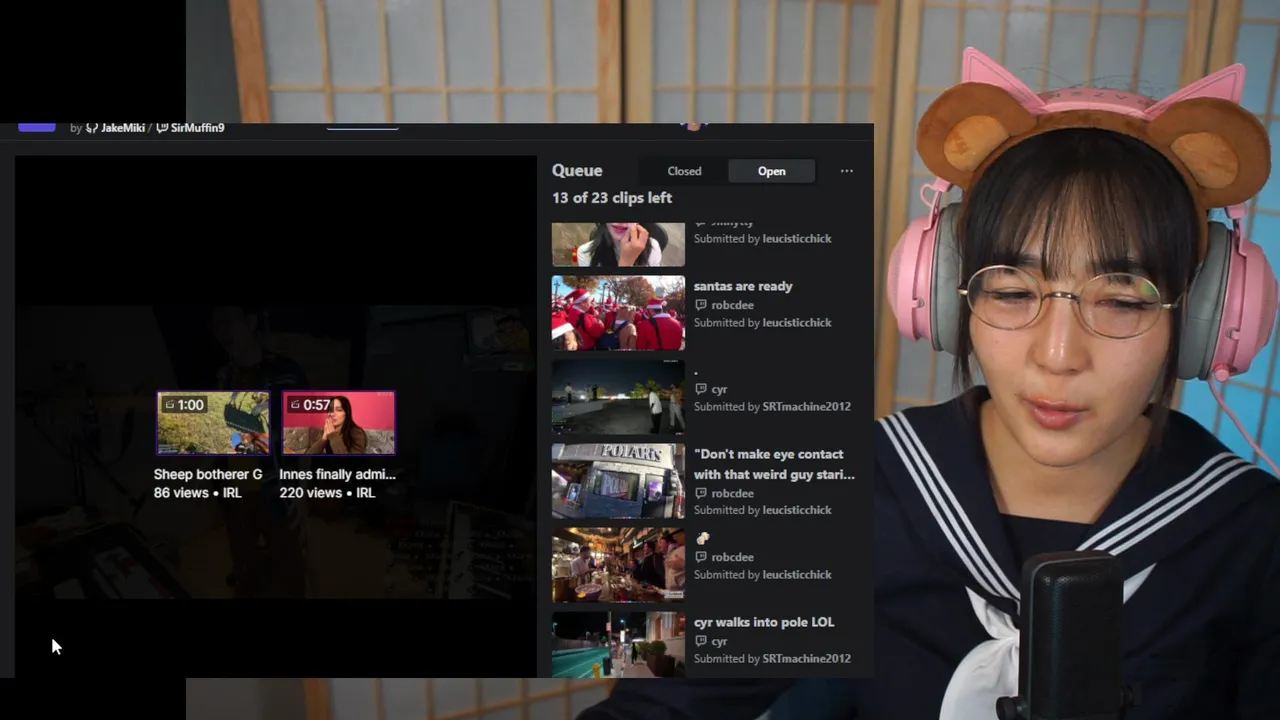1280x720 pixels.
Task: Click robcdee channel name under 'santas are ready'
Action: (733, 305)
